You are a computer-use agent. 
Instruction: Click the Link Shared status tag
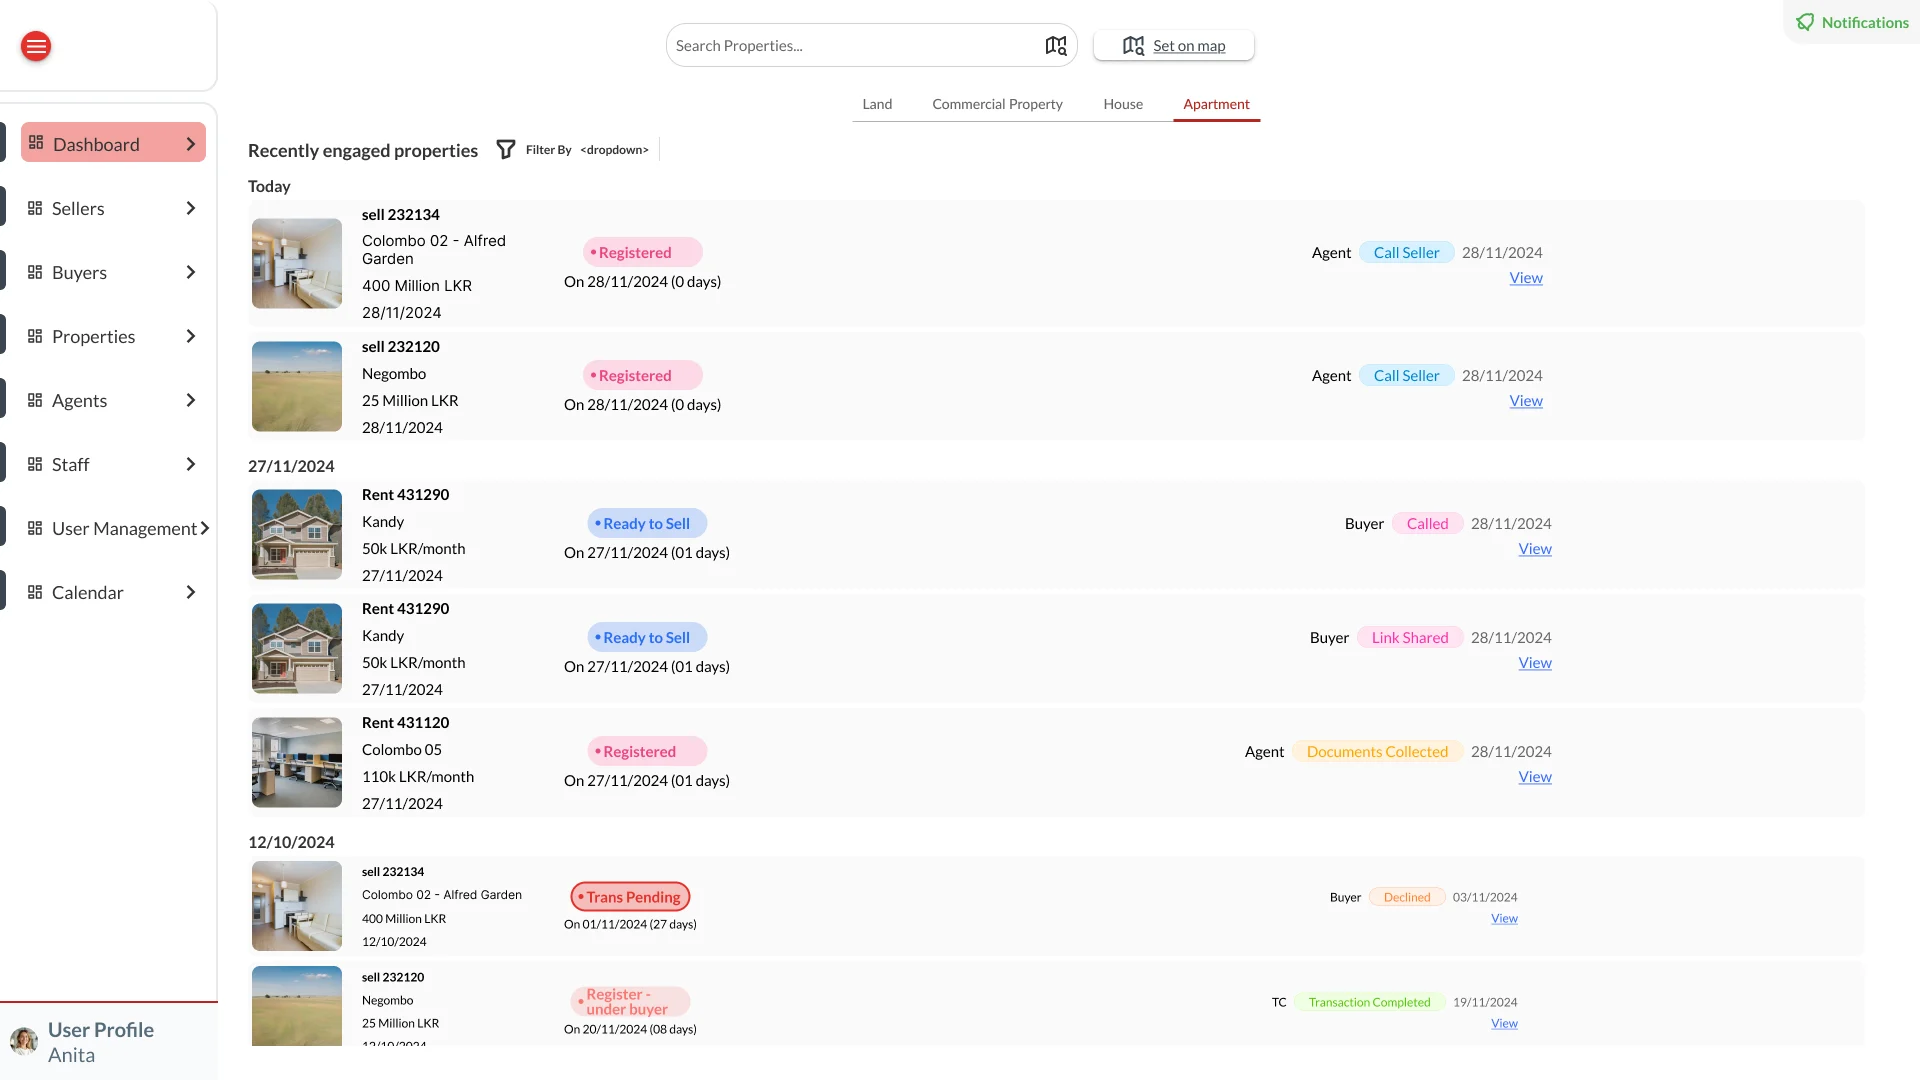(1410, 638)
